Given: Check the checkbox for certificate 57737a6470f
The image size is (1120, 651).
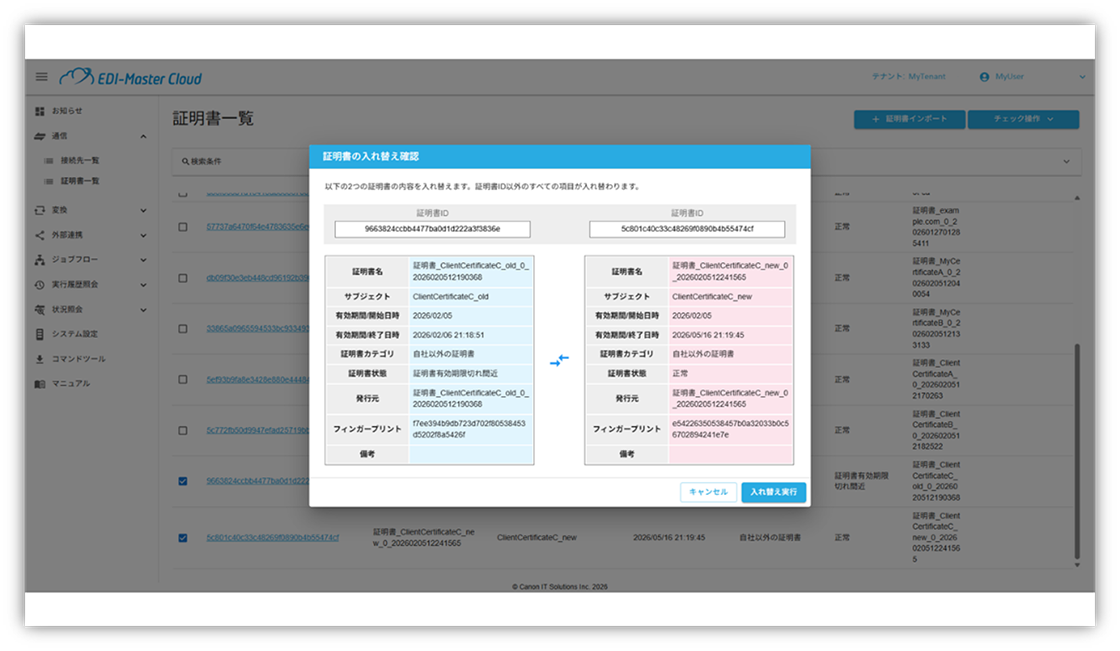Looking at the screenshot, I should pyautogui.click(x=182, y=227).
